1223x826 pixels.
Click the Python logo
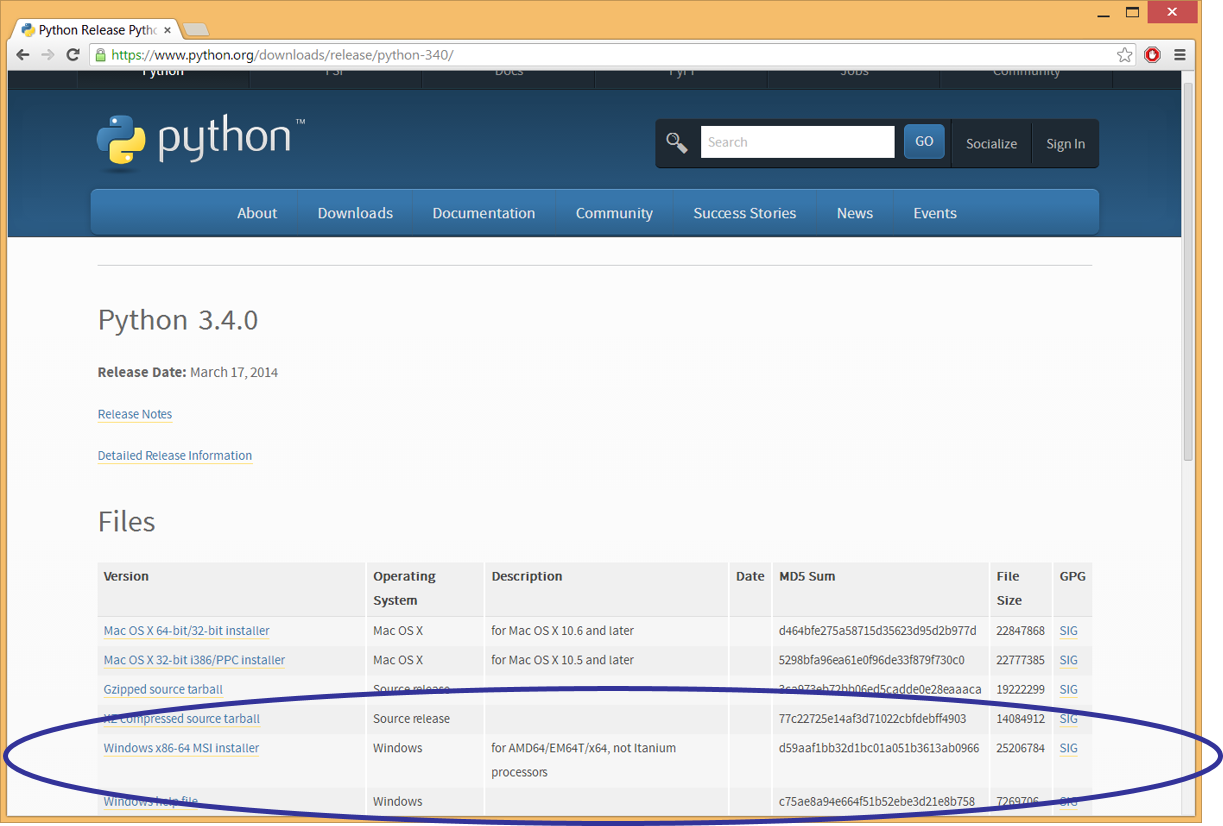coord(201,141)
